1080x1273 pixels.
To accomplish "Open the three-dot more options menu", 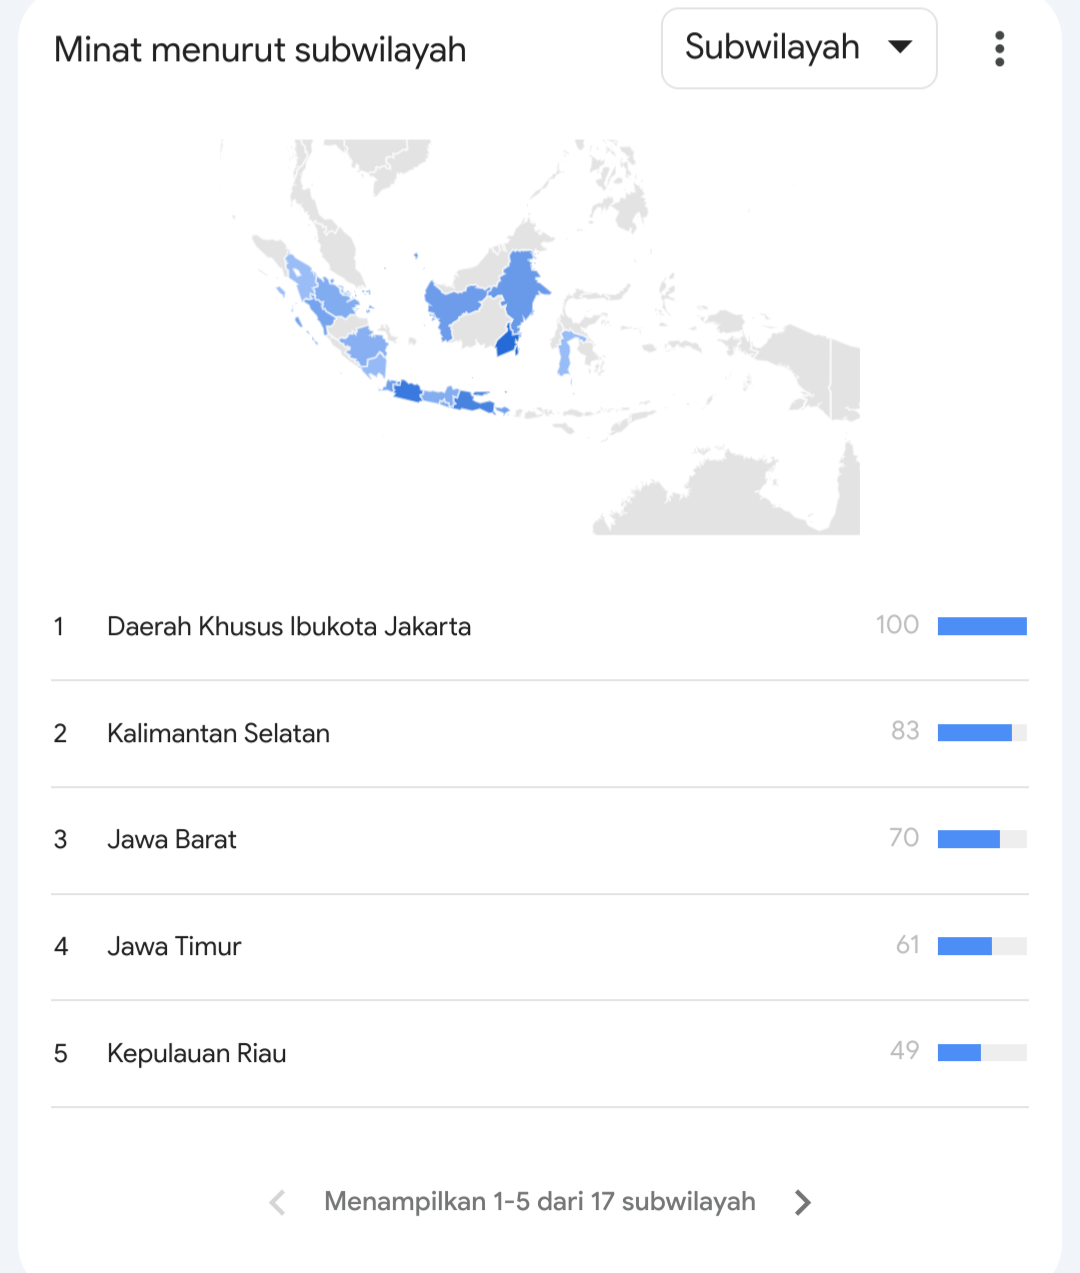I will [x=999, y=49].
